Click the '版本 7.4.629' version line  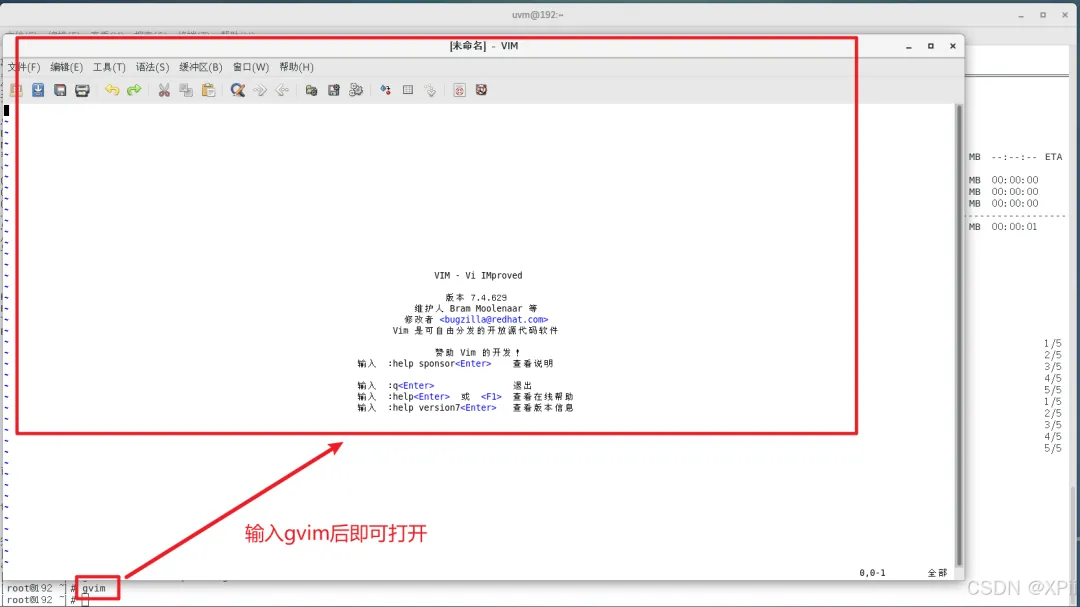pyautogui.click(x=476, y=298)
